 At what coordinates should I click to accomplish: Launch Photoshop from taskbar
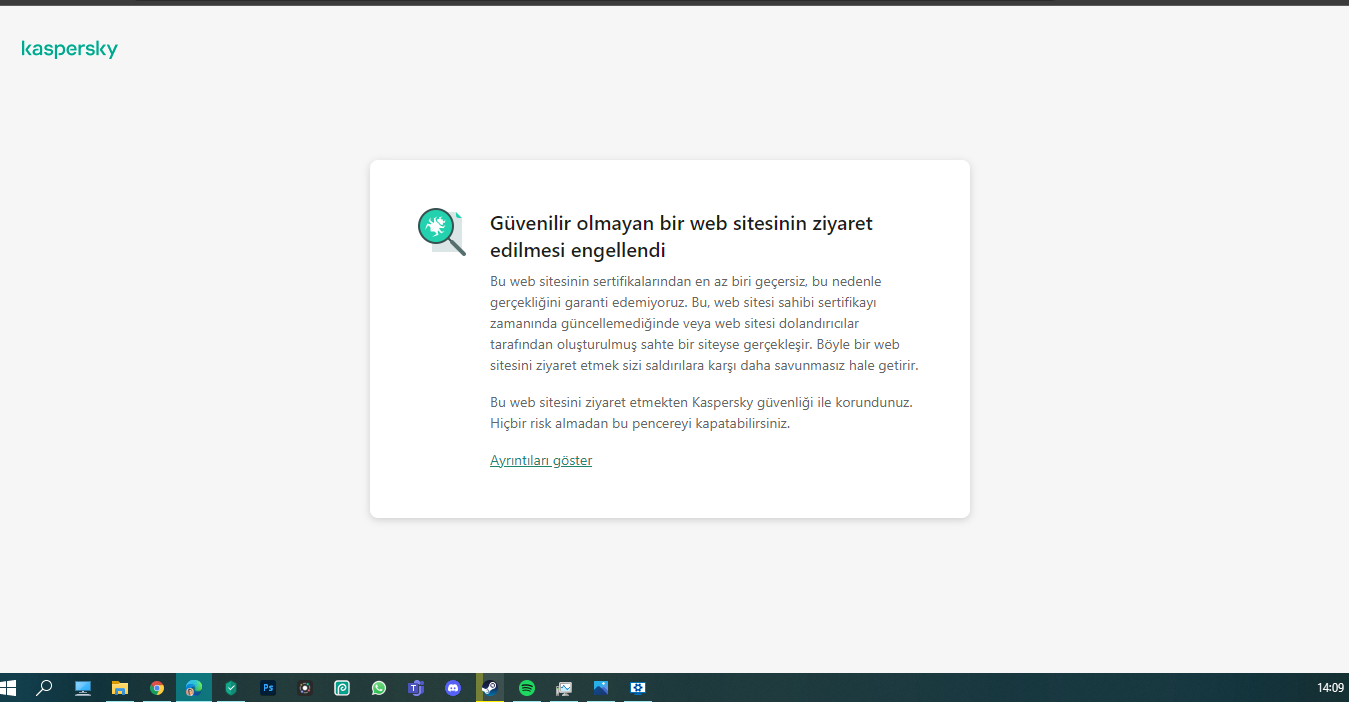coord(268,688)
